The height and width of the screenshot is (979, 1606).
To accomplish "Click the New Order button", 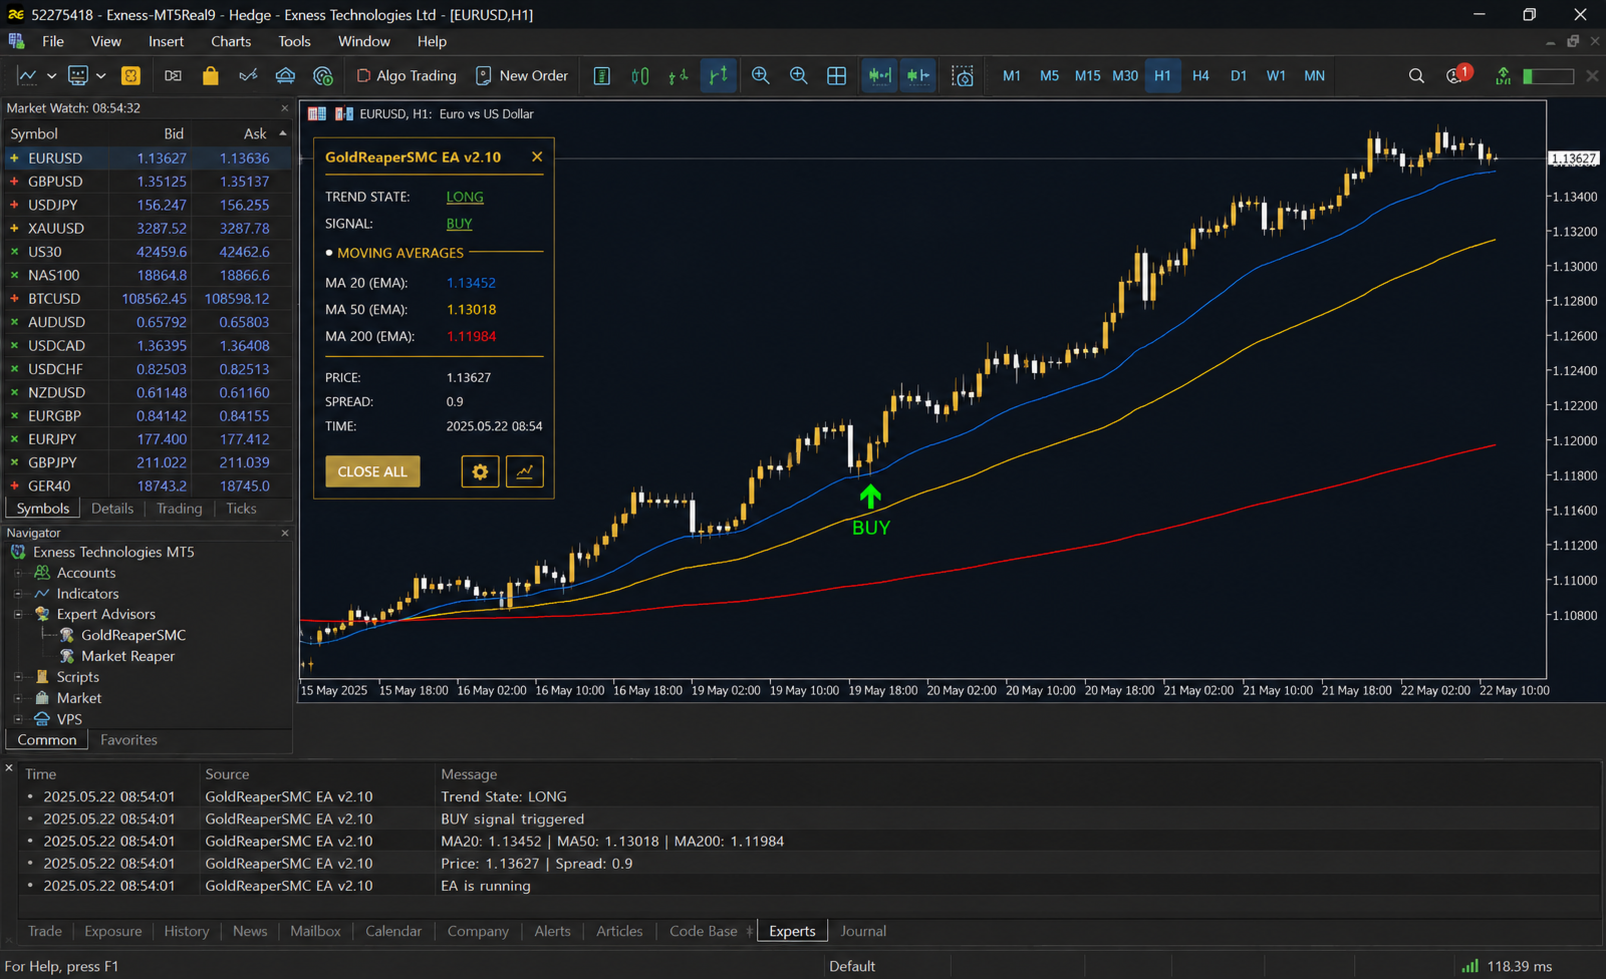I will point(522,76).
